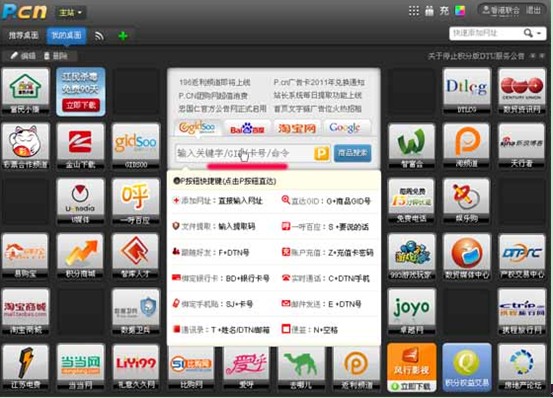Open the Century Union tile

pyautogui.click(x=522, y=91)
